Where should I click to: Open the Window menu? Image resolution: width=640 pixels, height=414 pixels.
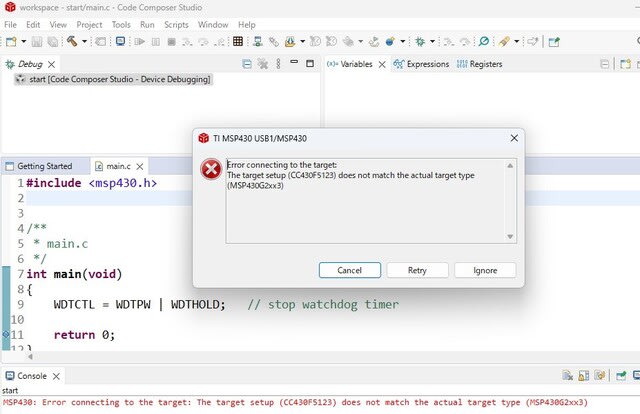(213, 24)
